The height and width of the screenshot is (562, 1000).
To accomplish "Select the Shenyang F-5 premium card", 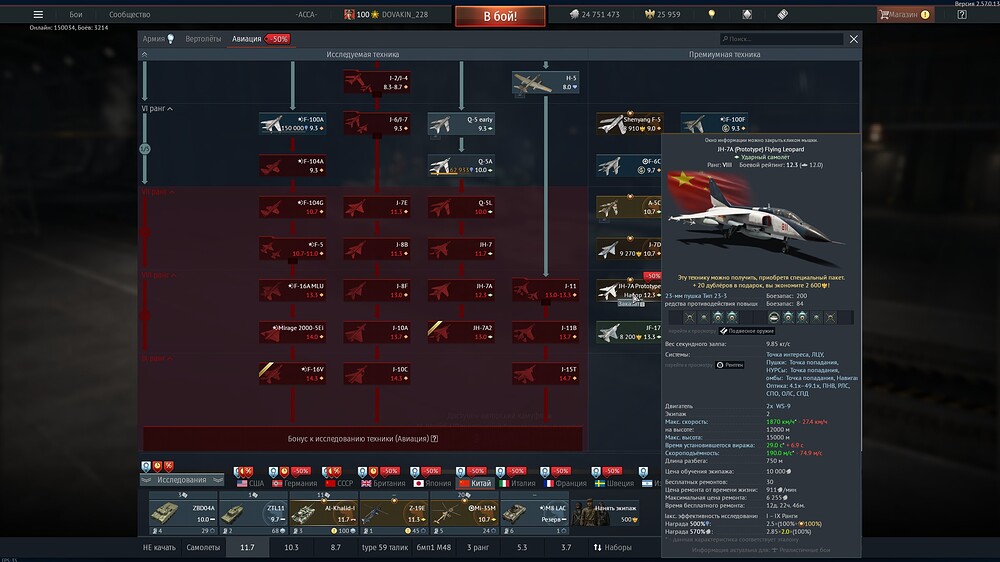I will click(x=629, y=124).
